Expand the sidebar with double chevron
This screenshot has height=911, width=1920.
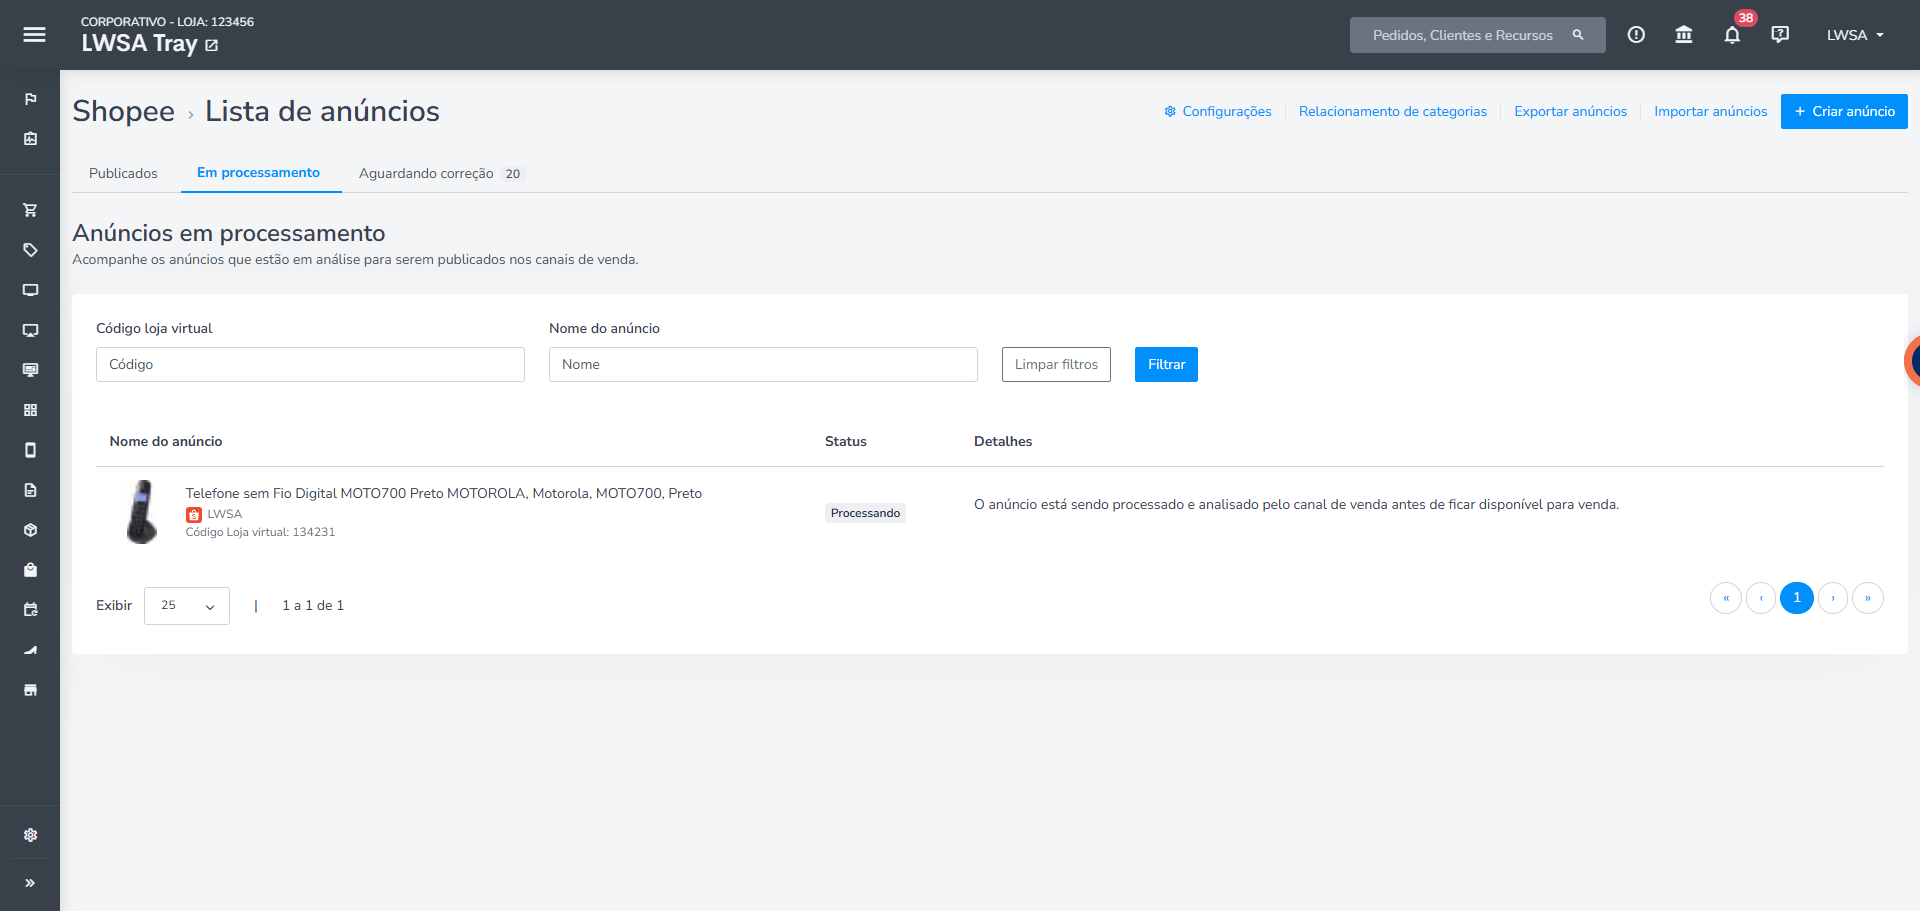(x=30, y=883)
